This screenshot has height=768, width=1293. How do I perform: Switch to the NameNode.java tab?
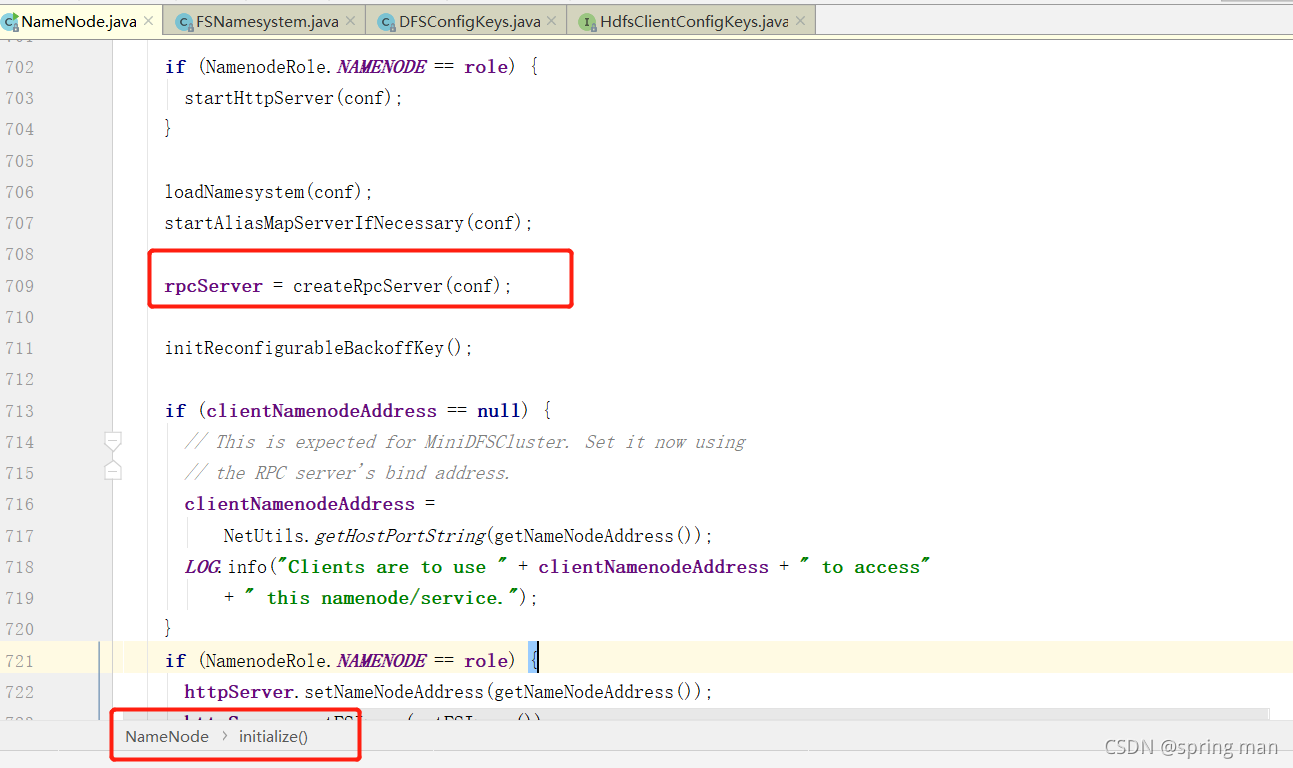(x=80, y=21)
